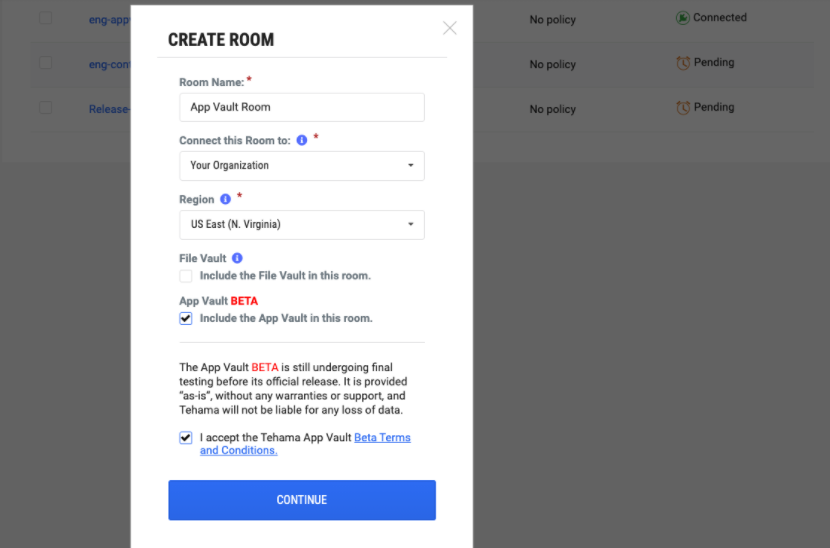
Task: Click the Region dropdown arrow
Action: coord(411,224)
